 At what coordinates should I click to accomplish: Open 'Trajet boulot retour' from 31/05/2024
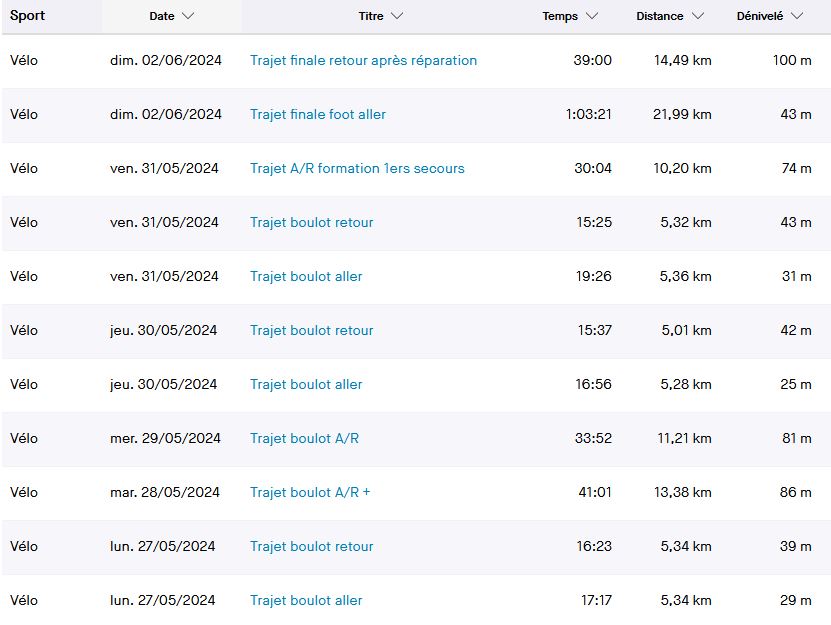(311, 222)
